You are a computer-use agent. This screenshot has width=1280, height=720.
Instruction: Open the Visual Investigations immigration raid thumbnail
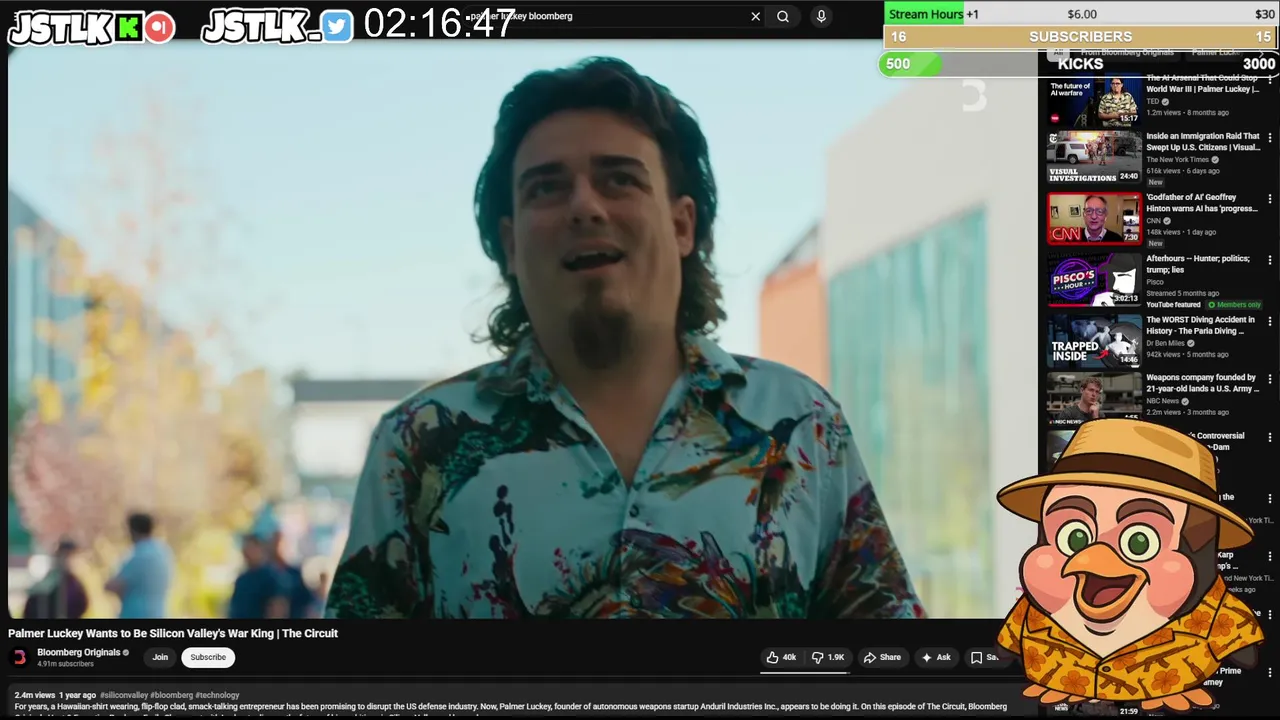(1094, 157)
